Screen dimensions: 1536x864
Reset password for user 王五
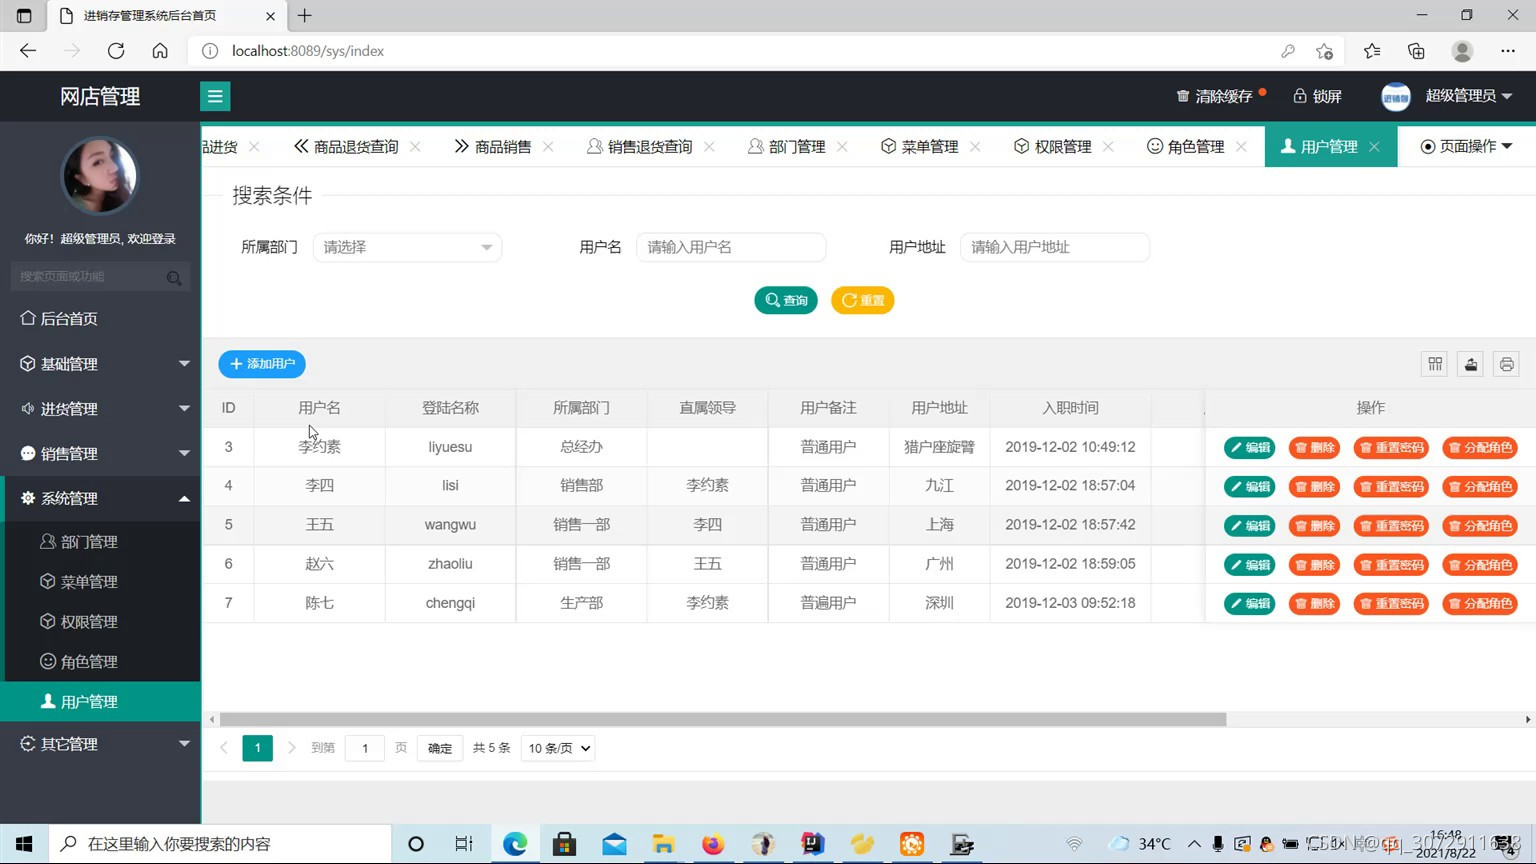pyautogui.click(x=1391, y=525)
